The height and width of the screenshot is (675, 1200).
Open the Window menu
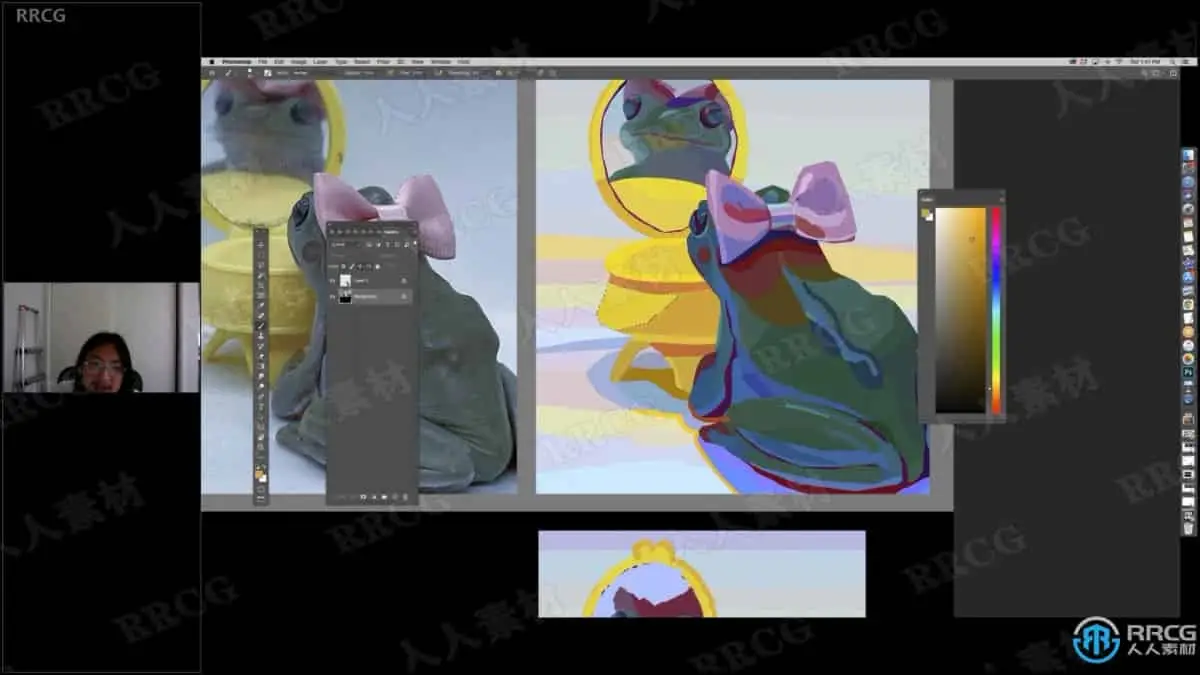click(x=441, y=62)
